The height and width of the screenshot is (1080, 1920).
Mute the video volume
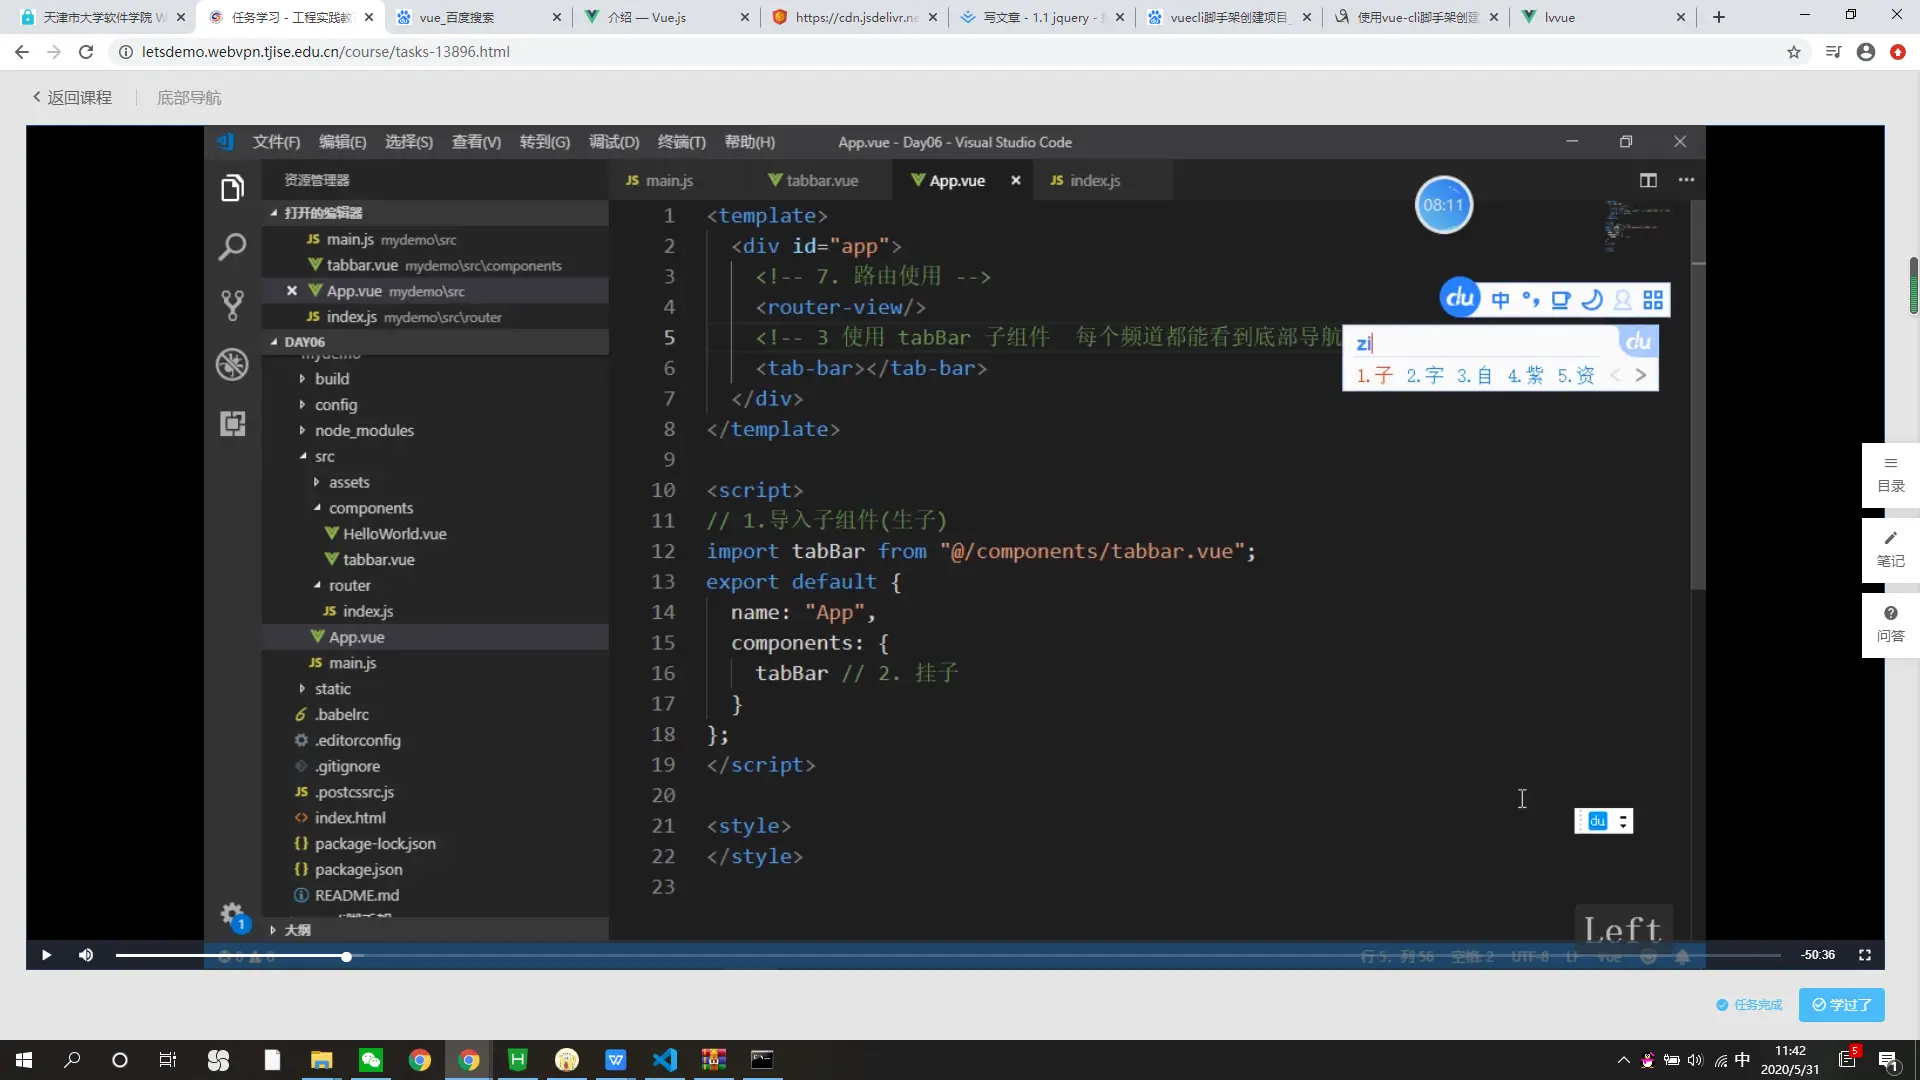click(86, 955)
